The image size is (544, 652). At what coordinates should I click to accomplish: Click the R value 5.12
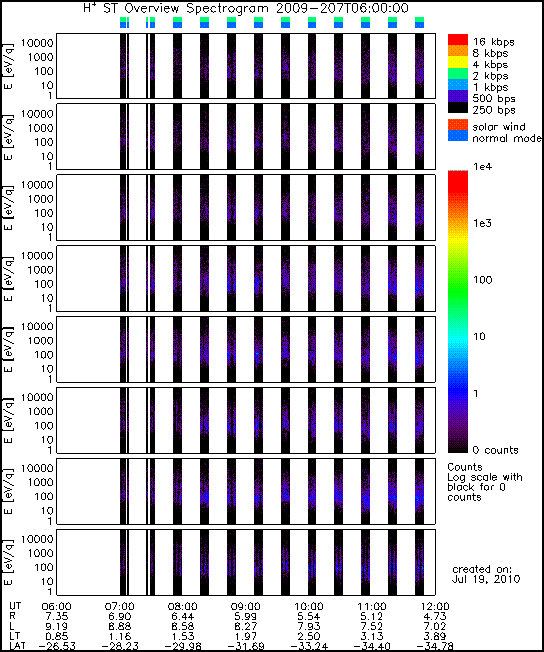tap(372, 617)
